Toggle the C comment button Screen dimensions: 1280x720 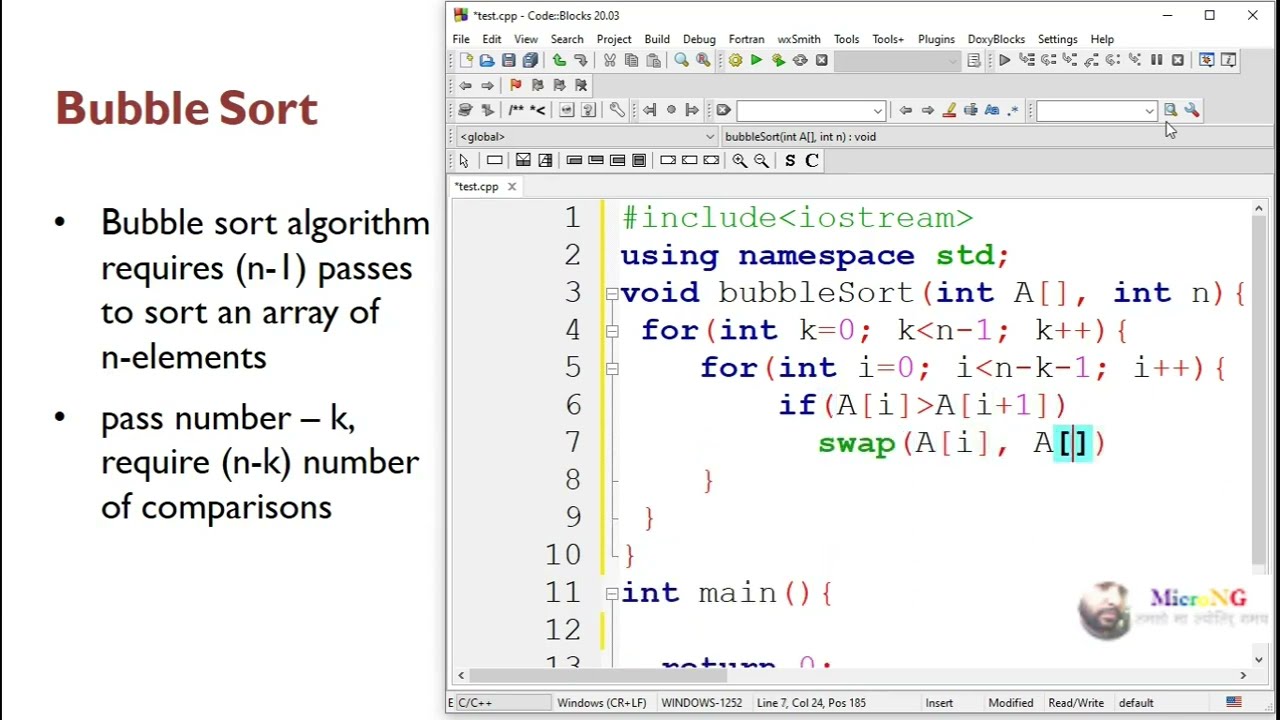(x=812, y=161)
